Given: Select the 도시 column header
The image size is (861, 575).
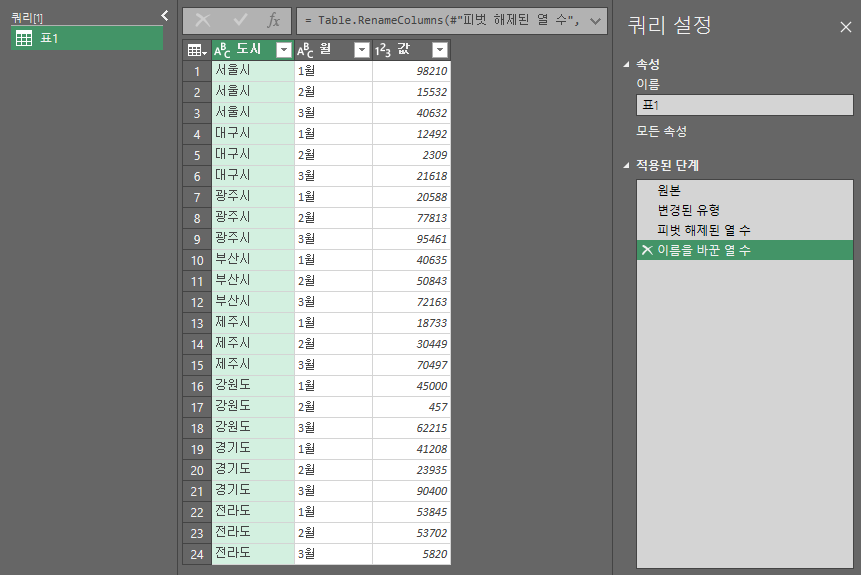Looking at the screenshot, I should click(x=253, y=50).
